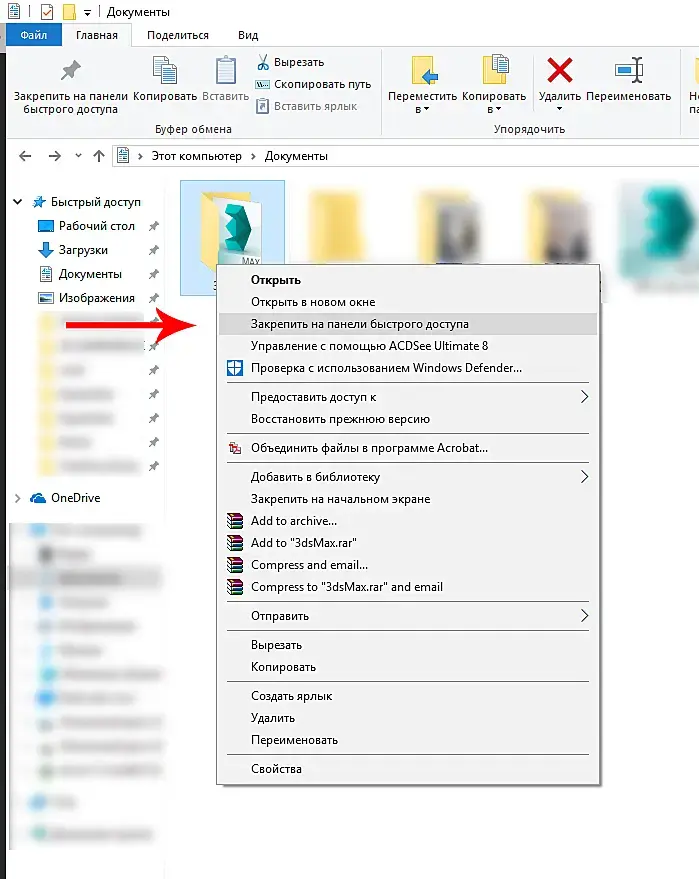The width and height of the screenshot is (699, 879).
Task: Click the WinRAR icon beside Add to archive
Action: coord(235,521)
